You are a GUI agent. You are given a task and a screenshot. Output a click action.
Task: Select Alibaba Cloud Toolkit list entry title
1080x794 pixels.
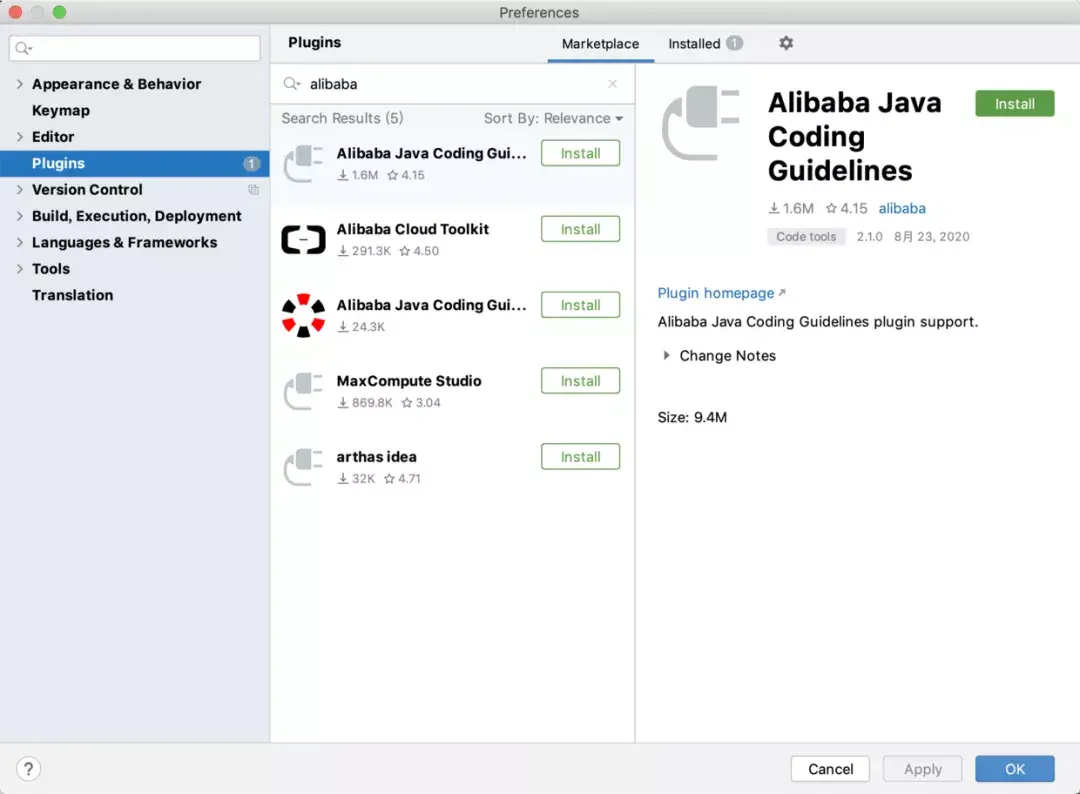413,229
